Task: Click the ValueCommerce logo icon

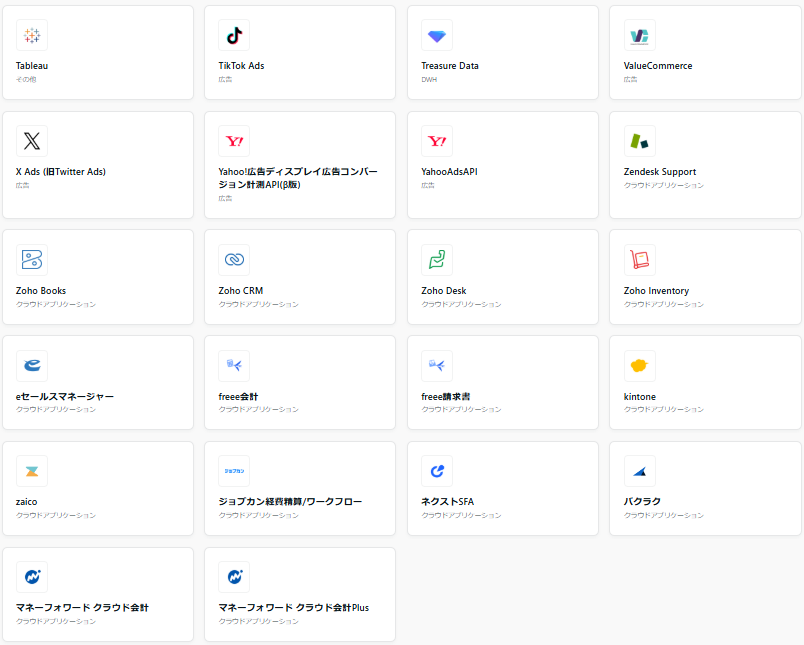Action: [x=639, y=35]
